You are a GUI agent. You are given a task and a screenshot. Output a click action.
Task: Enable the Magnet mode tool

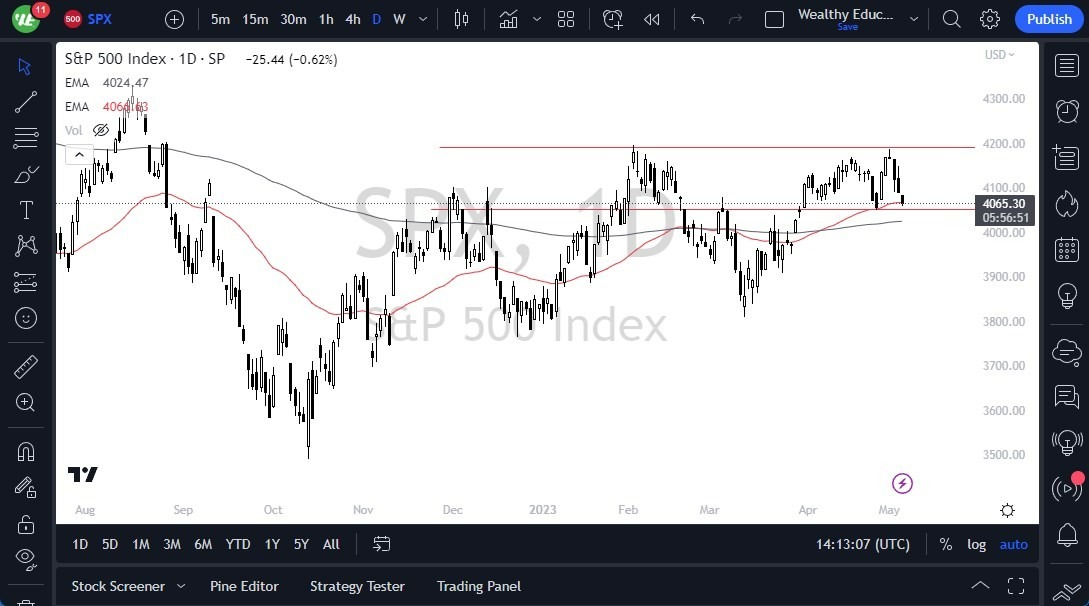(x=26, y=451)
